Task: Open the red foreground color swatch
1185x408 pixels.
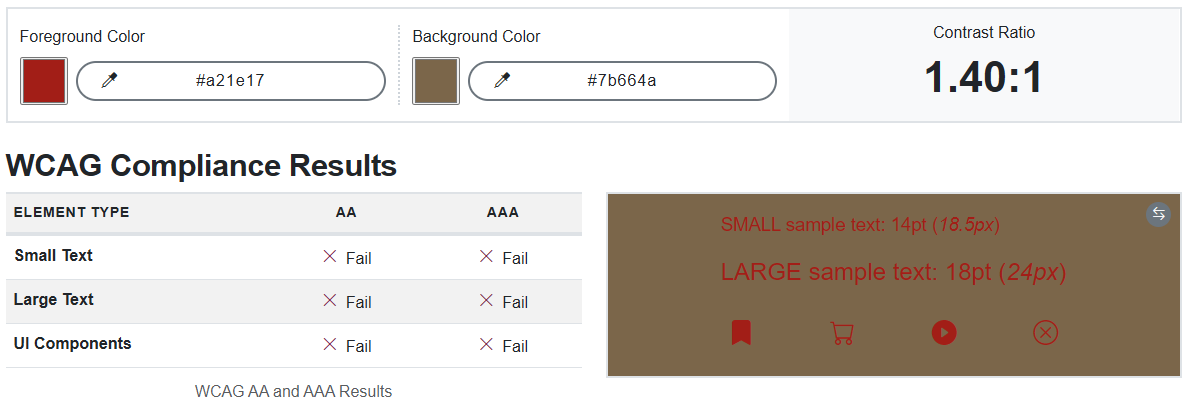Action: pyautogui.click(x=44, y=81)
